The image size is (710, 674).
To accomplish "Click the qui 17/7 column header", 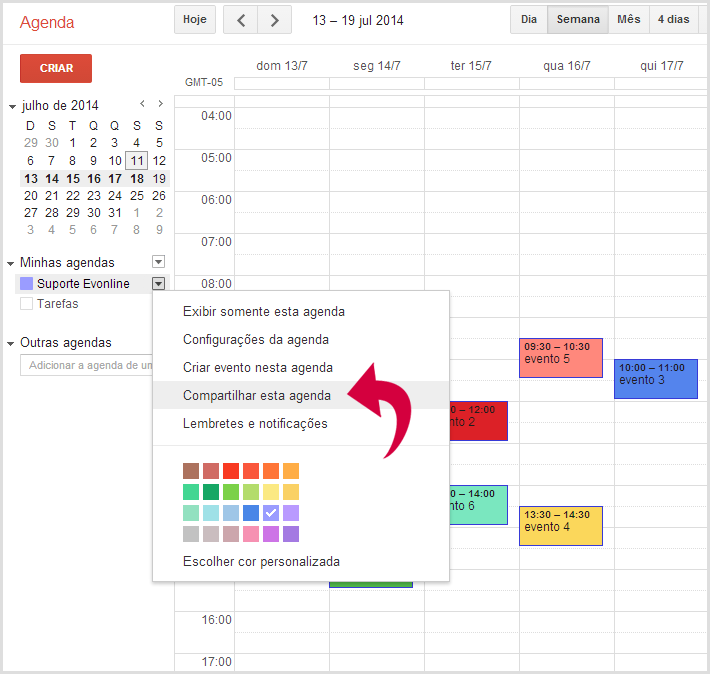I will click(x=662, y=66).
